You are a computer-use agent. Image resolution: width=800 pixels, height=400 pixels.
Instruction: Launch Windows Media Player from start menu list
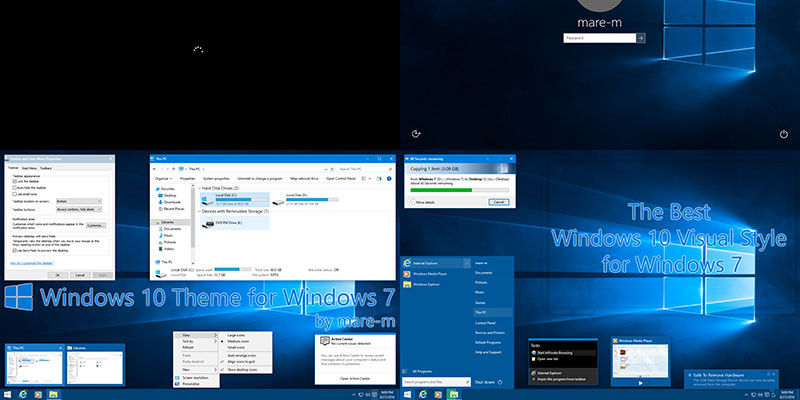(430, 274)
